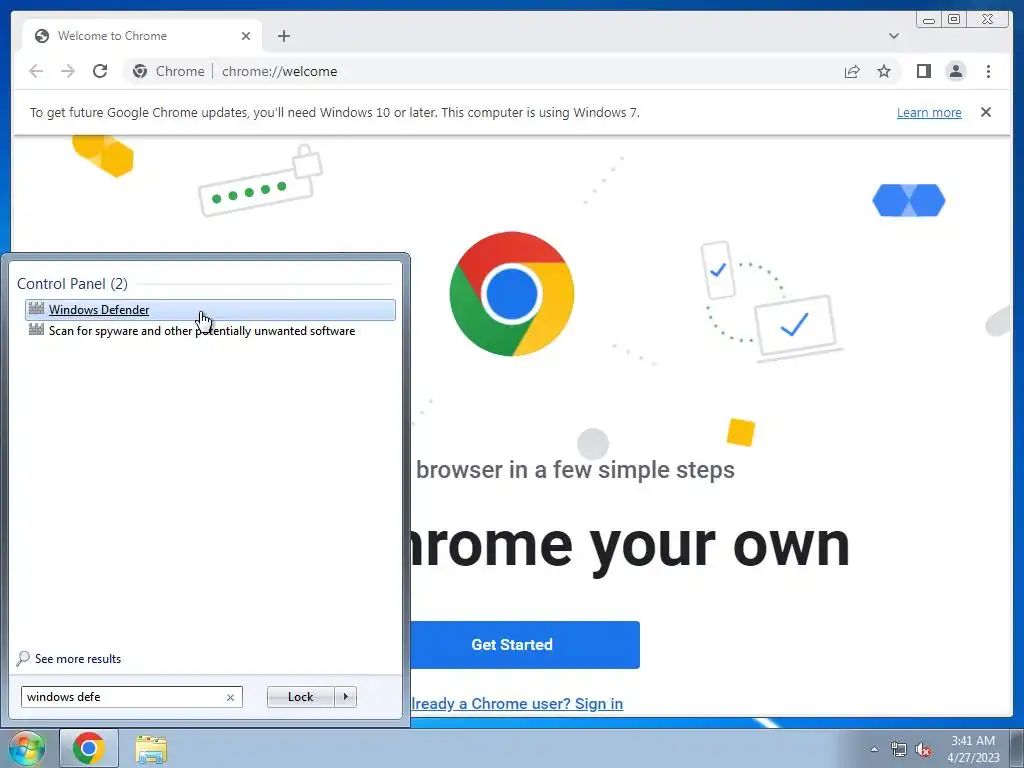Open Windows Explorer from taskbar
Viewport: 1024px width, 768px height.
[151, 748]
